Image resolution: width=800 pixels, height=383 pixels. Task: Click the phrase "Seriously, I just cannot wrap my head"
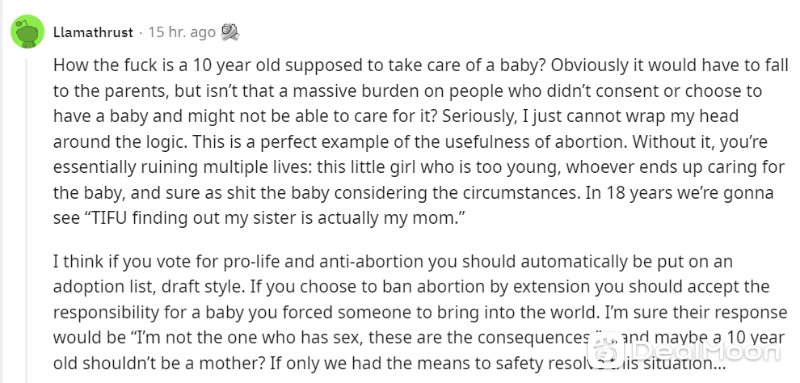pos(590,117)
